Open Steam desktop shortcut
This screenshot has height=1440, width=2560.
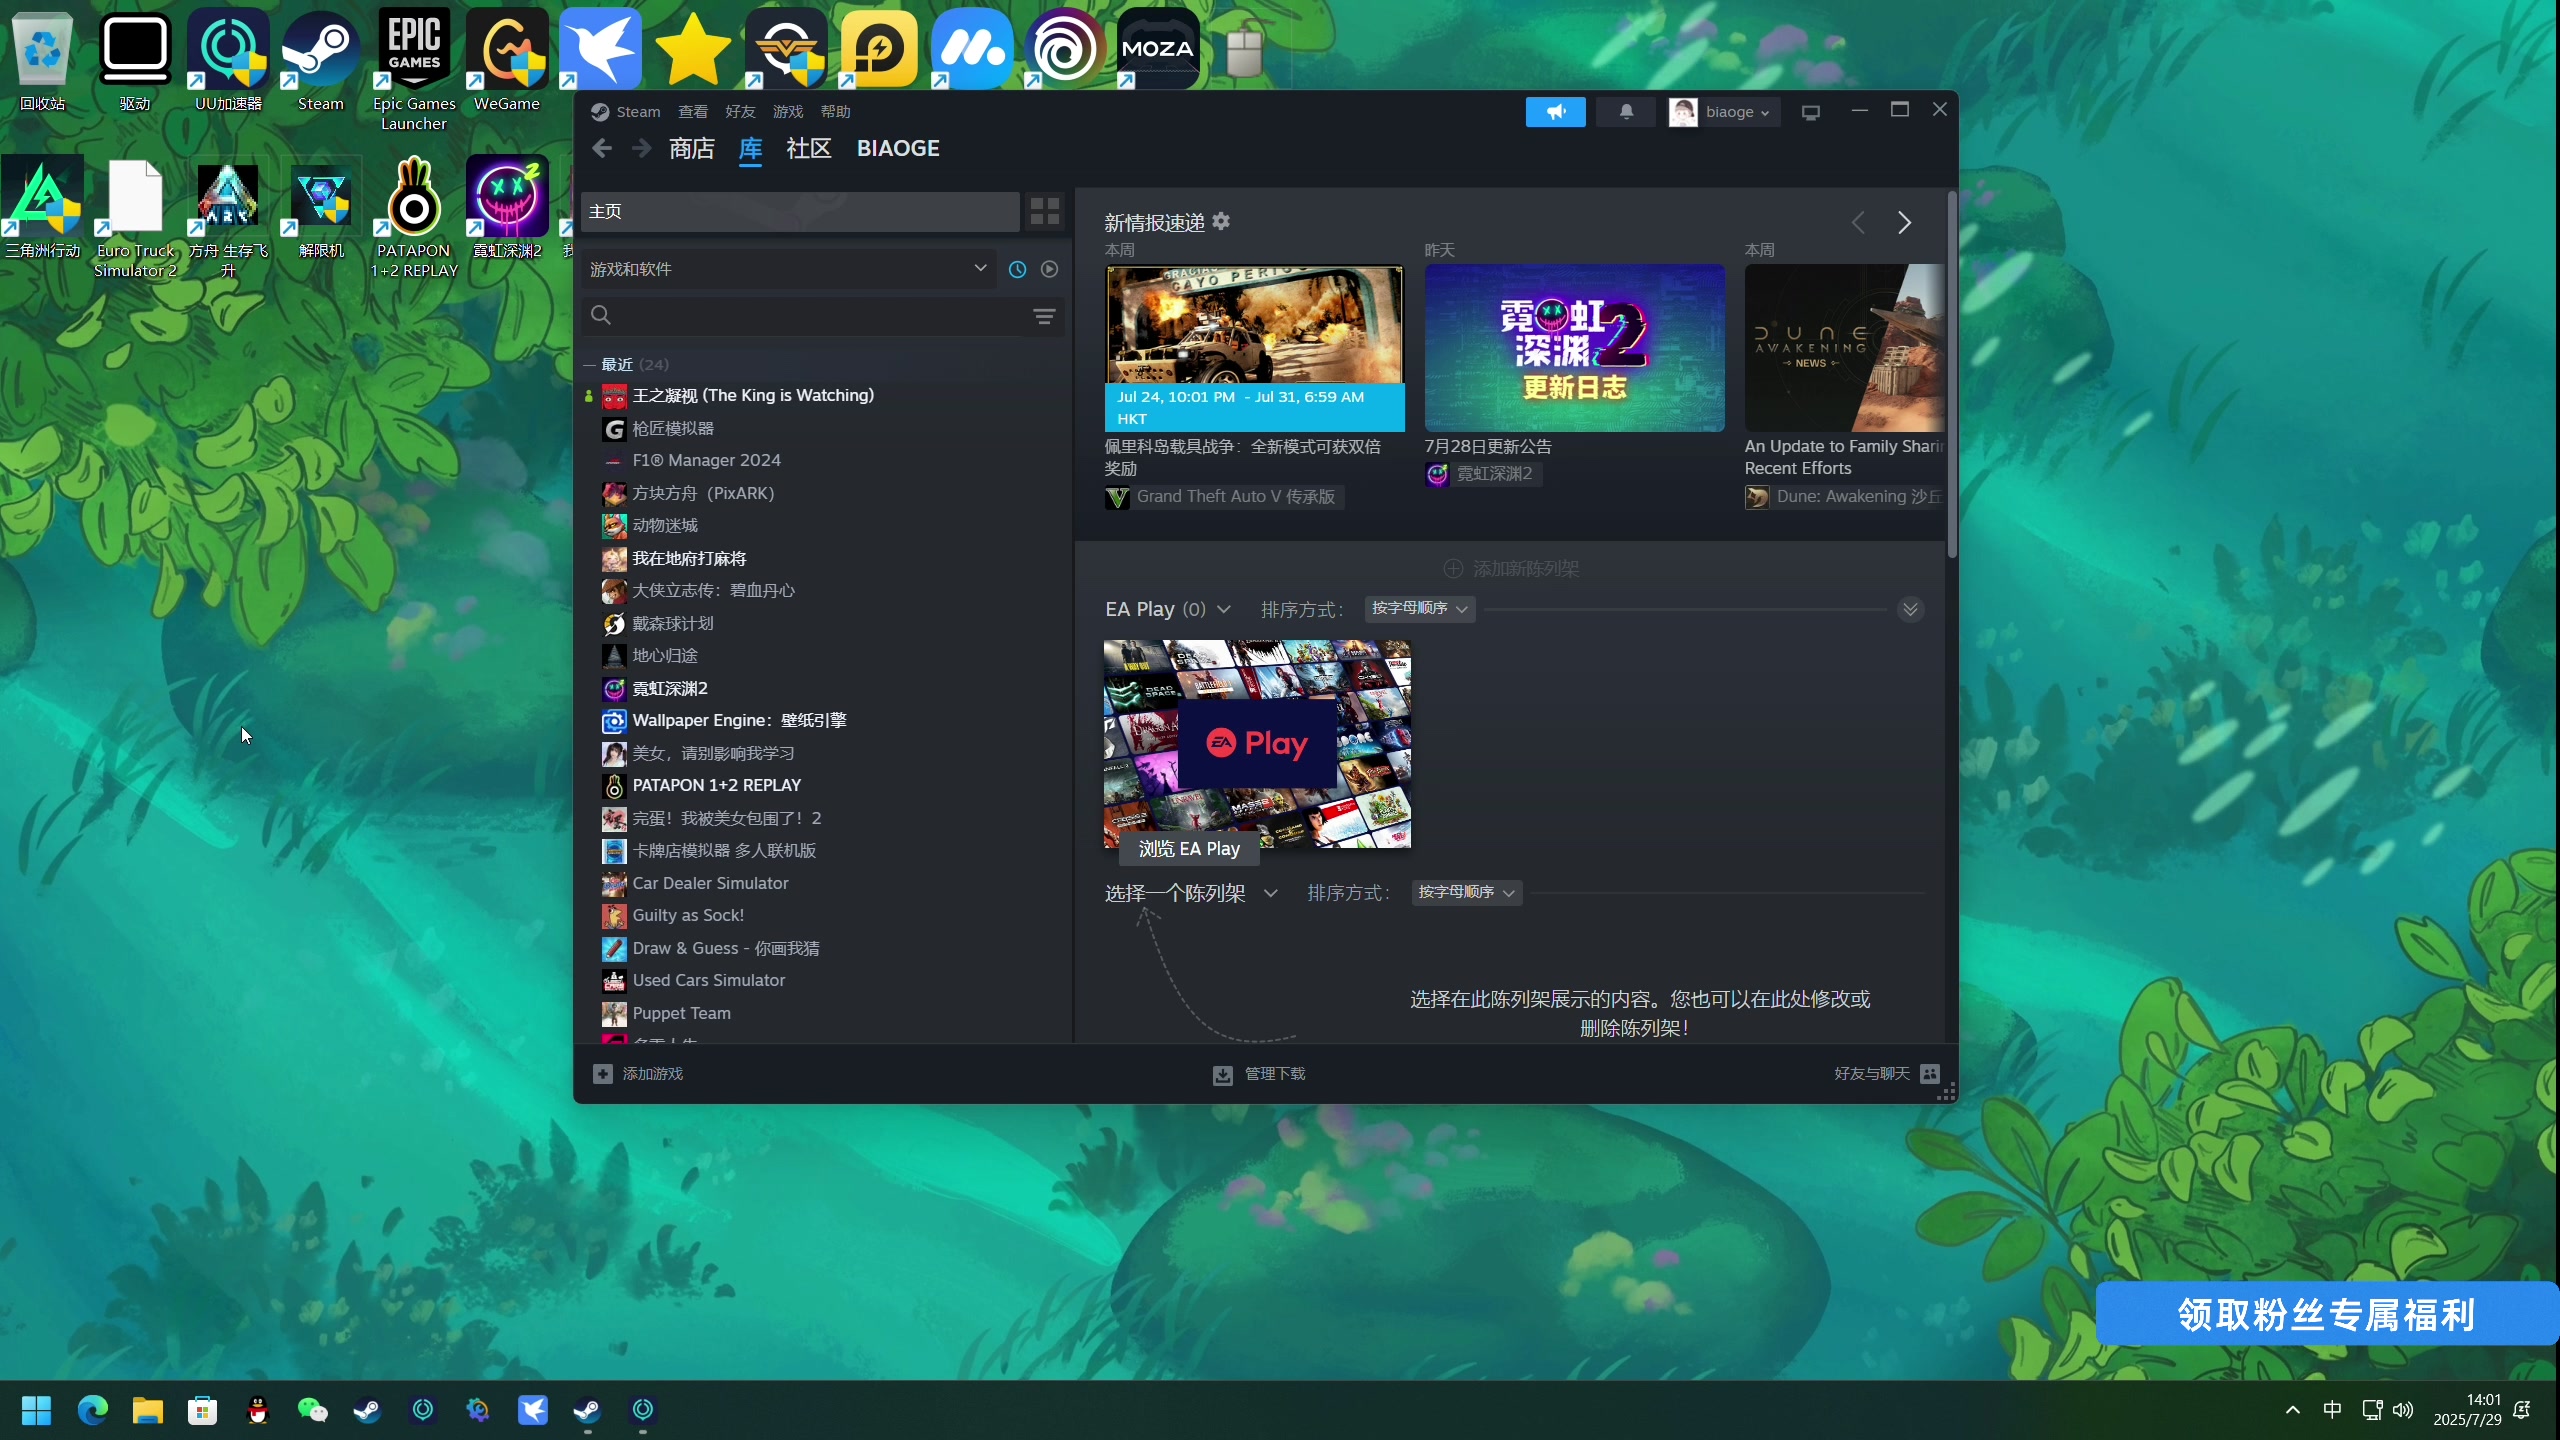(x=320, y=62)
